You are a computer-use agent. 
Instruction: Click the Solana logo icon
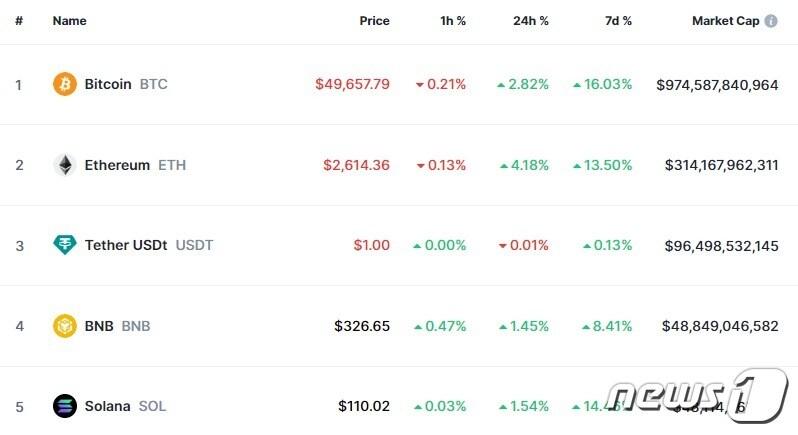pos(65,406)
